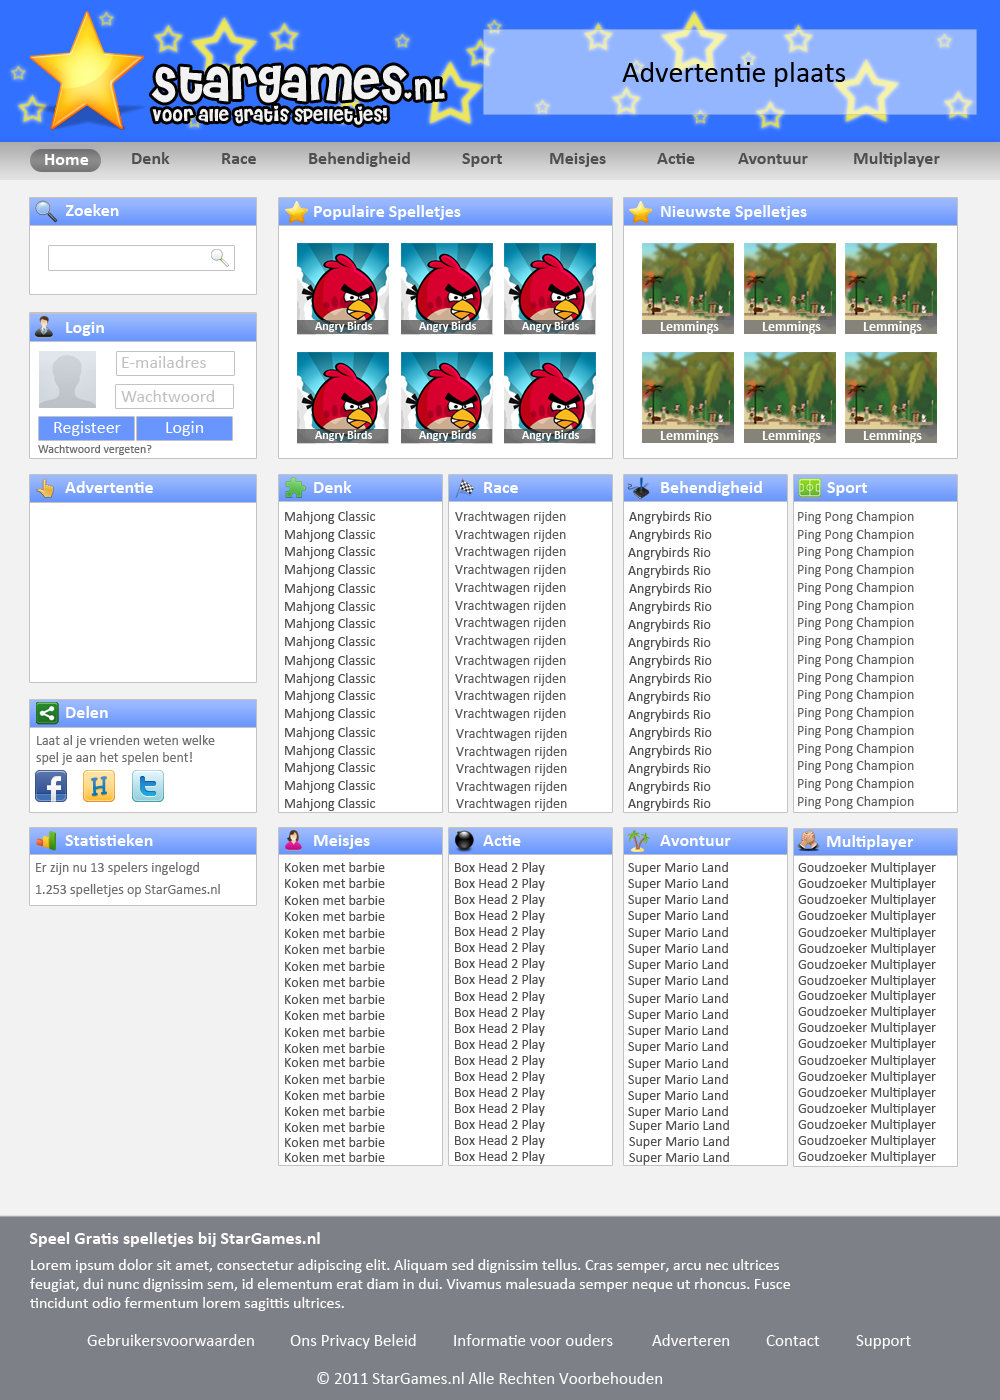The height and width of the screenshot is (1400, 1000).
Task: Click "Laat al je vrienden weten welke" text
Action: [x=125, y=741]
